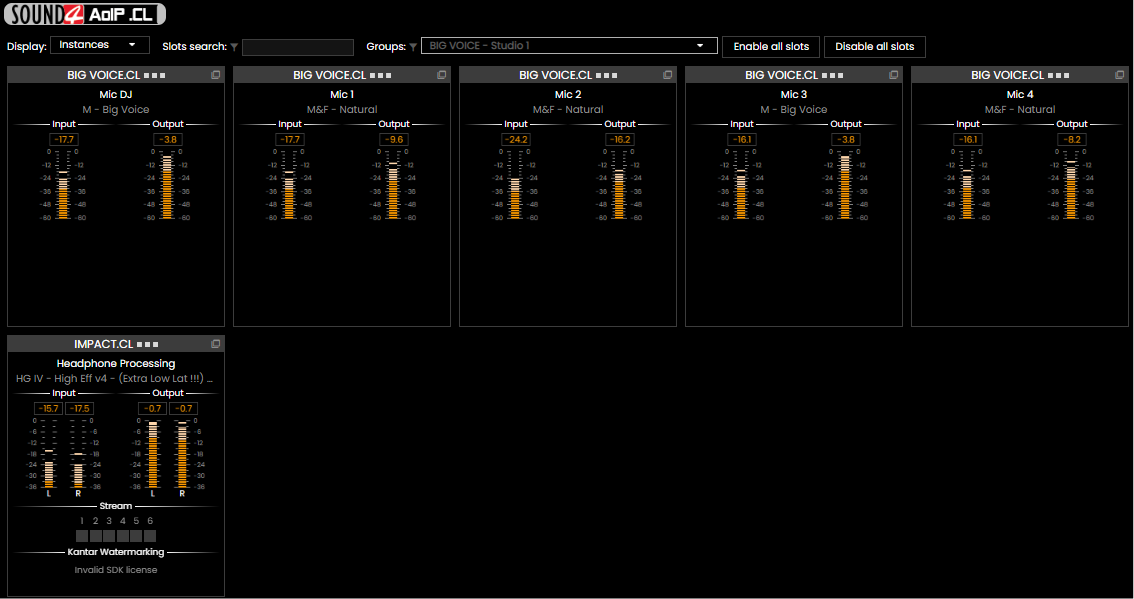The image size is (1134, 599).
Task: Click Mic 3 input value -16.1
Action: tap(742, 140)
